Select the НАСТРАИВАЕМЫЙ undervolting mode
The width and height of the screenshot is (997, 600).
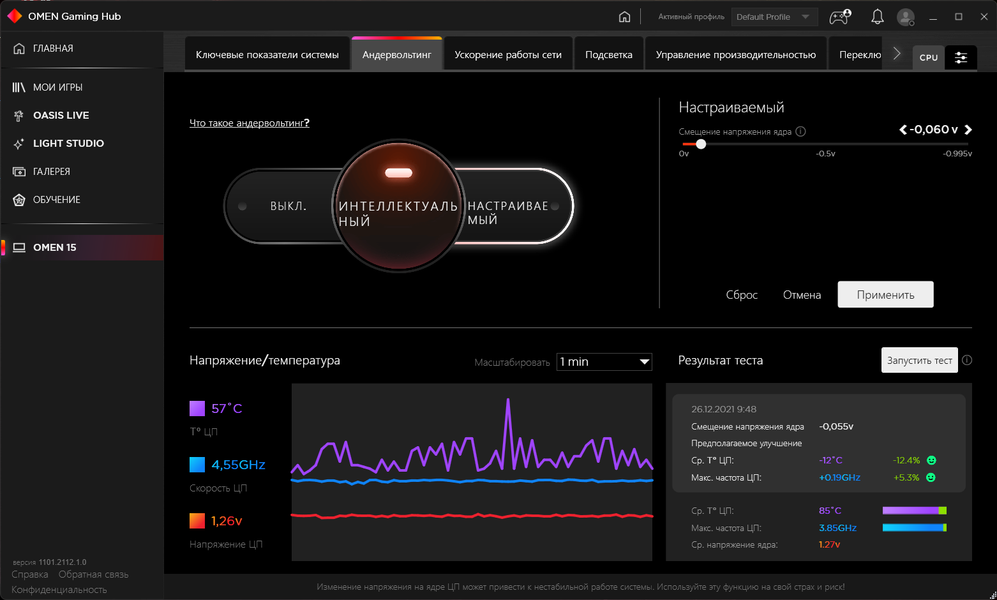click(514, 206)
